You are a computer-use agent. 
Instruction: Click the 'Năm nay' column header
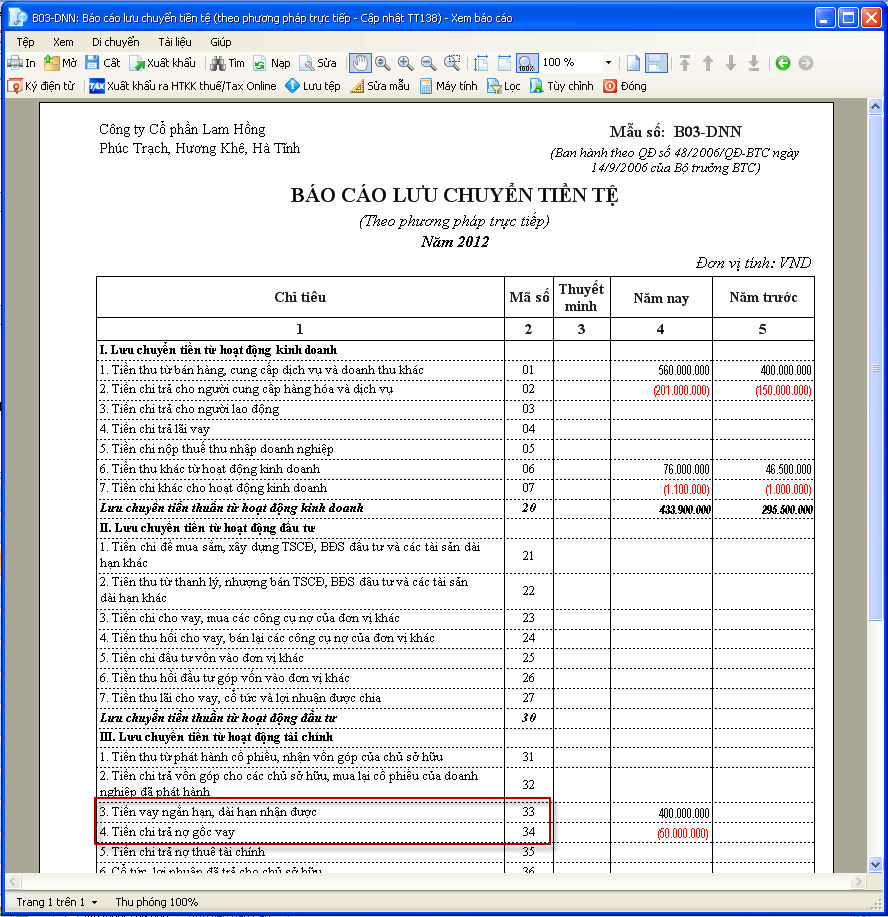[661, 298]
